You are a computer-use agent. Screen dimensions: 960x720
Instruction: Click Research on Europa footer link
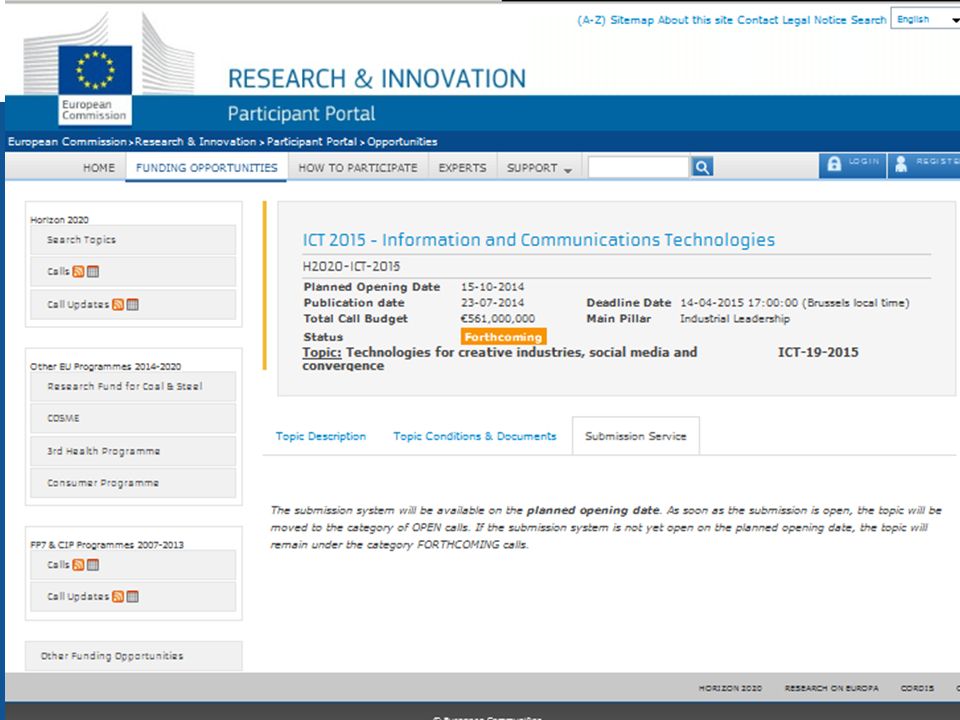pos(831,688)
